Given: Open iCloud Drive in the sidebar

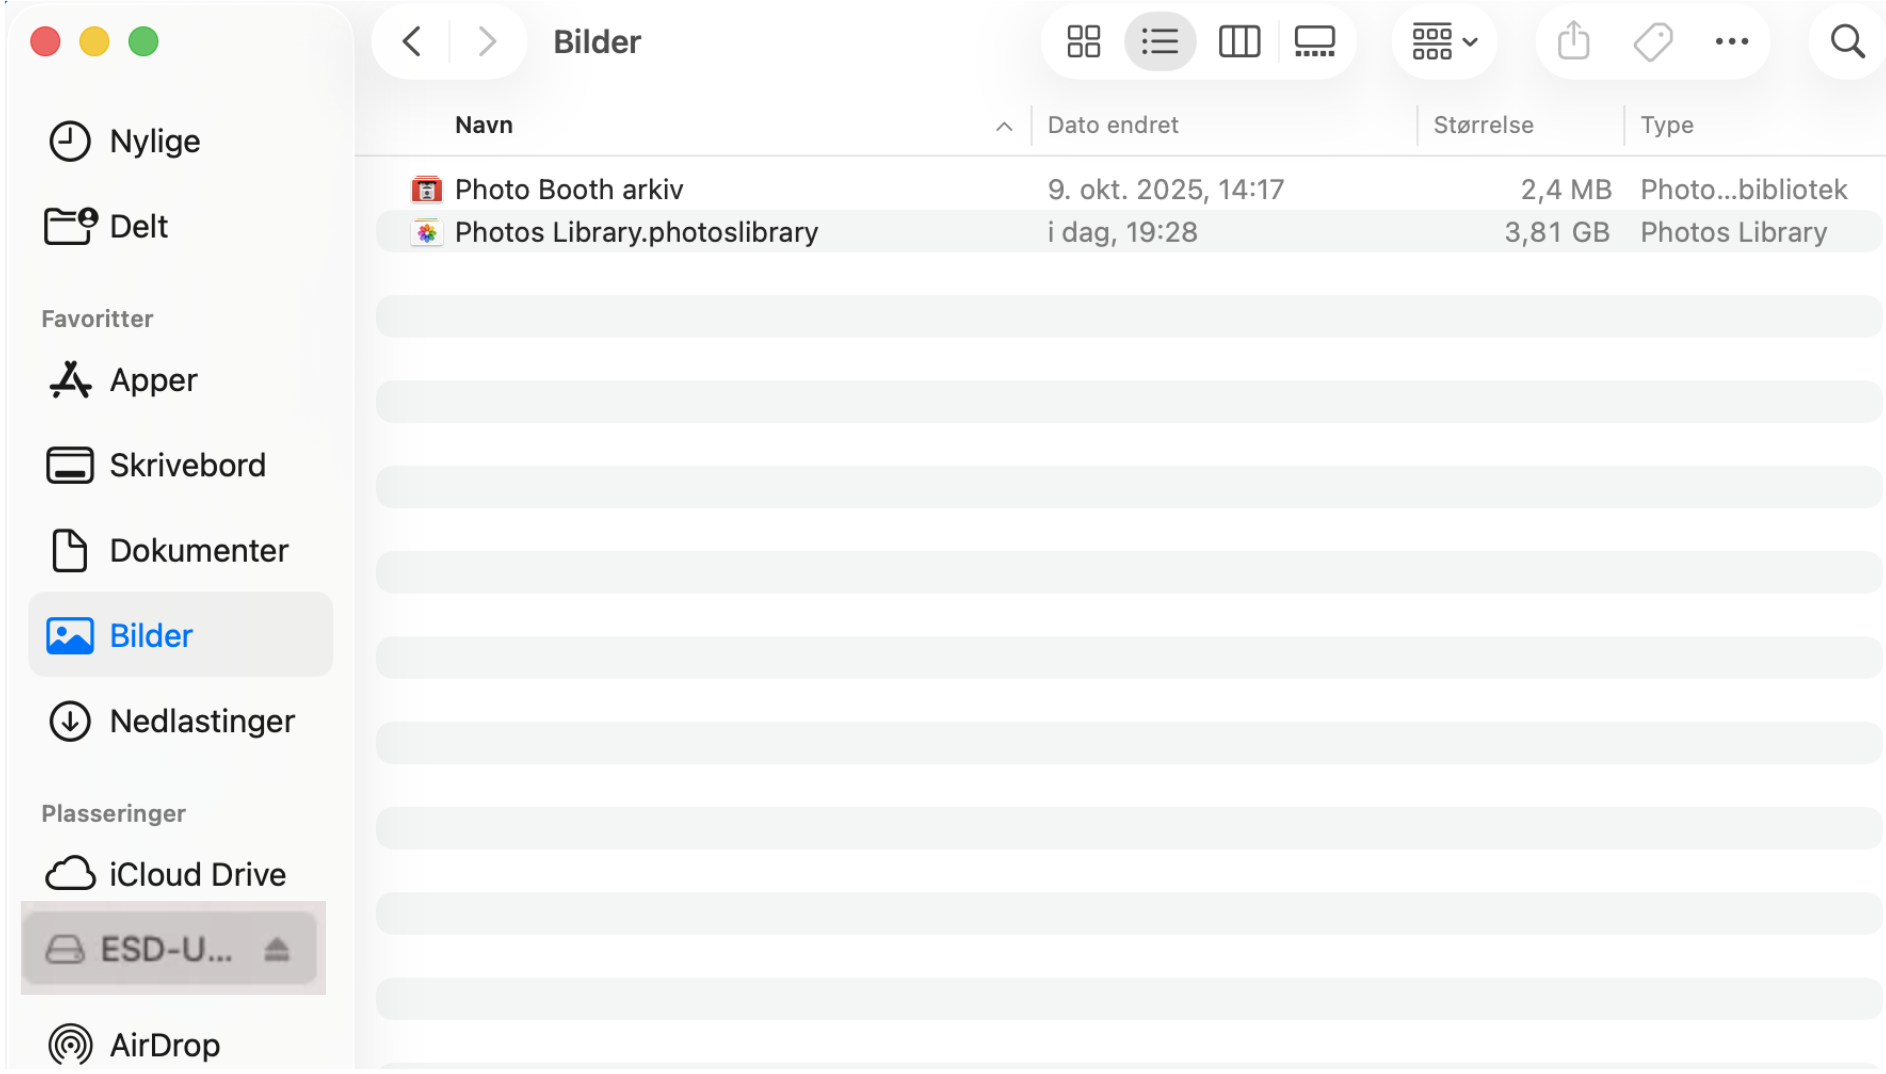Looking at the screenshot, I should click(180, 874).
